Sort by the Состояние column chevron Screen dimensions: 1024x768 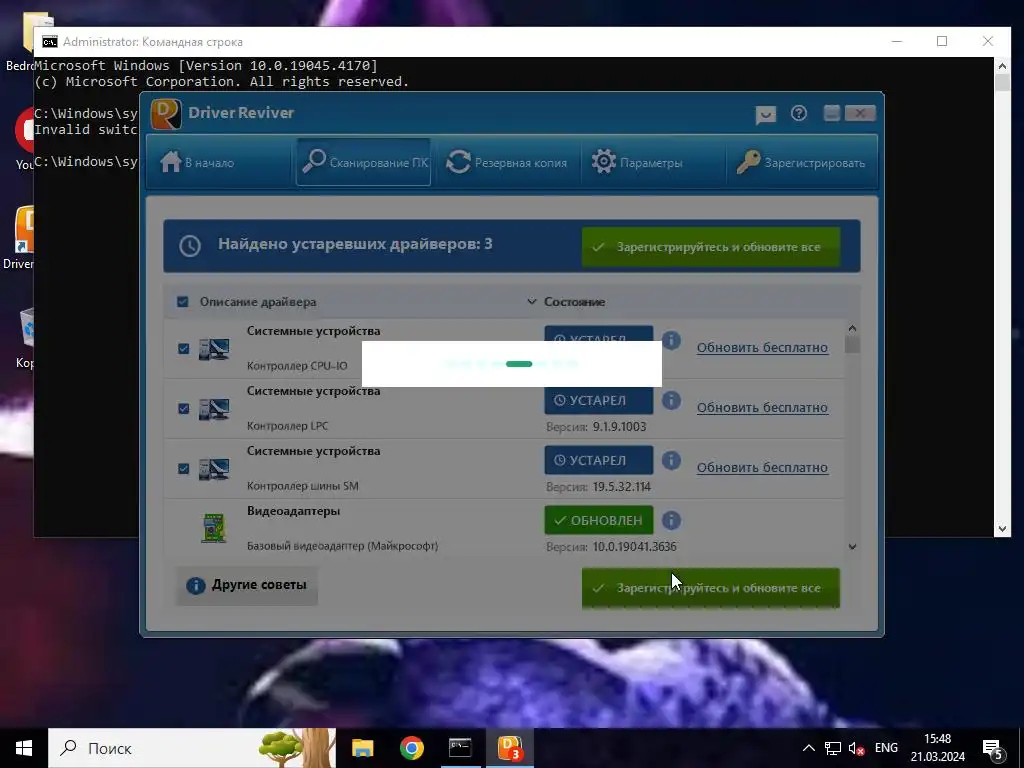pyautogui.click(x=532, y=302)
